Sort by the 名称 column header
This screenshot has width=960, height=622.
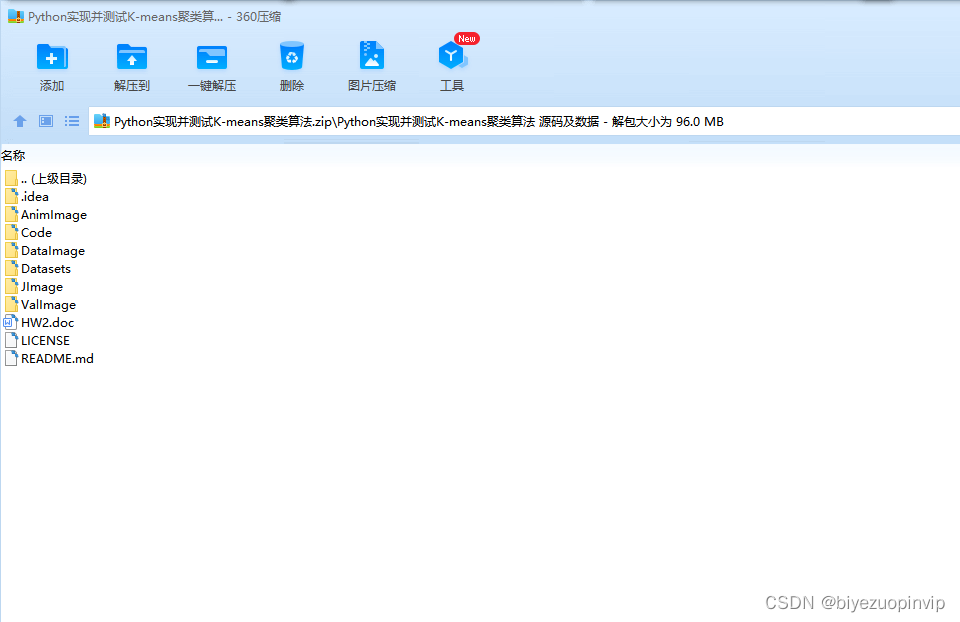pos(13,156)
